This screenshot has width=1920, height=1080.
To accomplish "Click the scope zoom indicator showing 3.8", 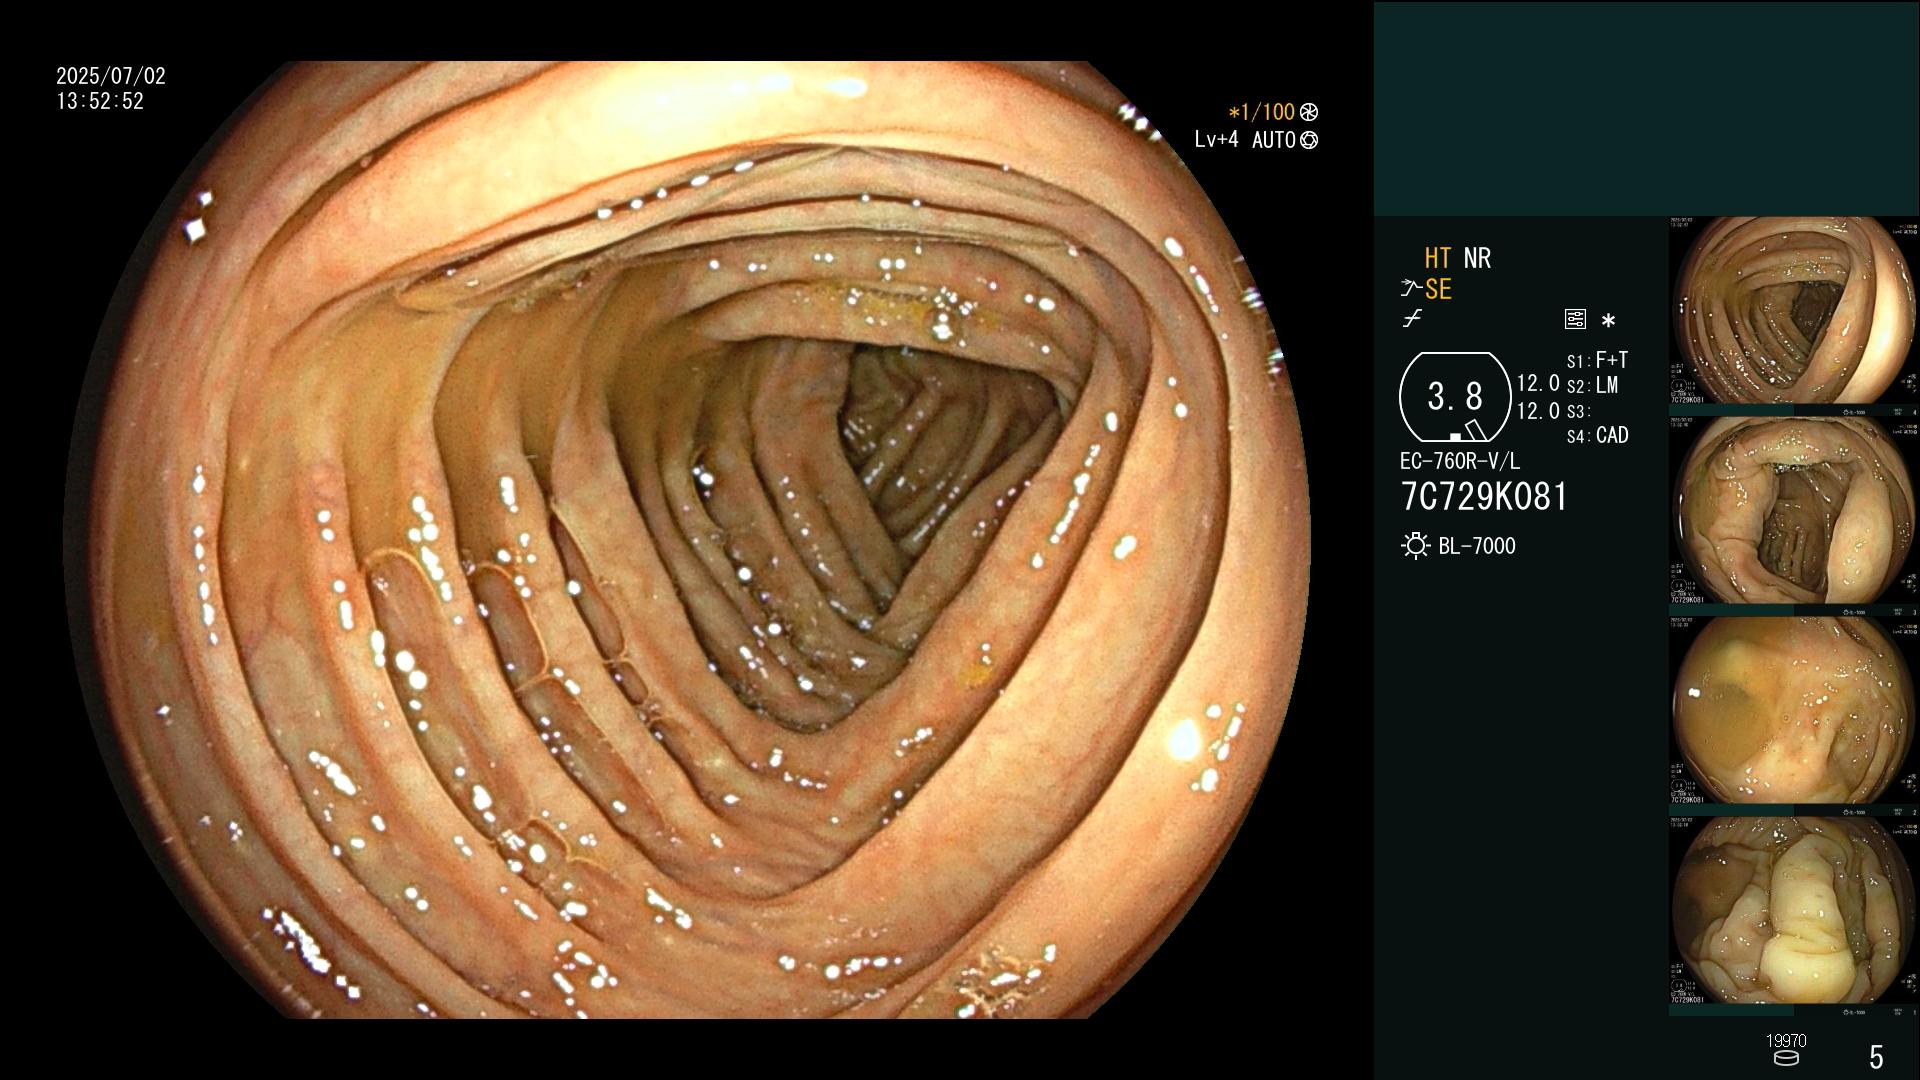I will coord(1455,397).
